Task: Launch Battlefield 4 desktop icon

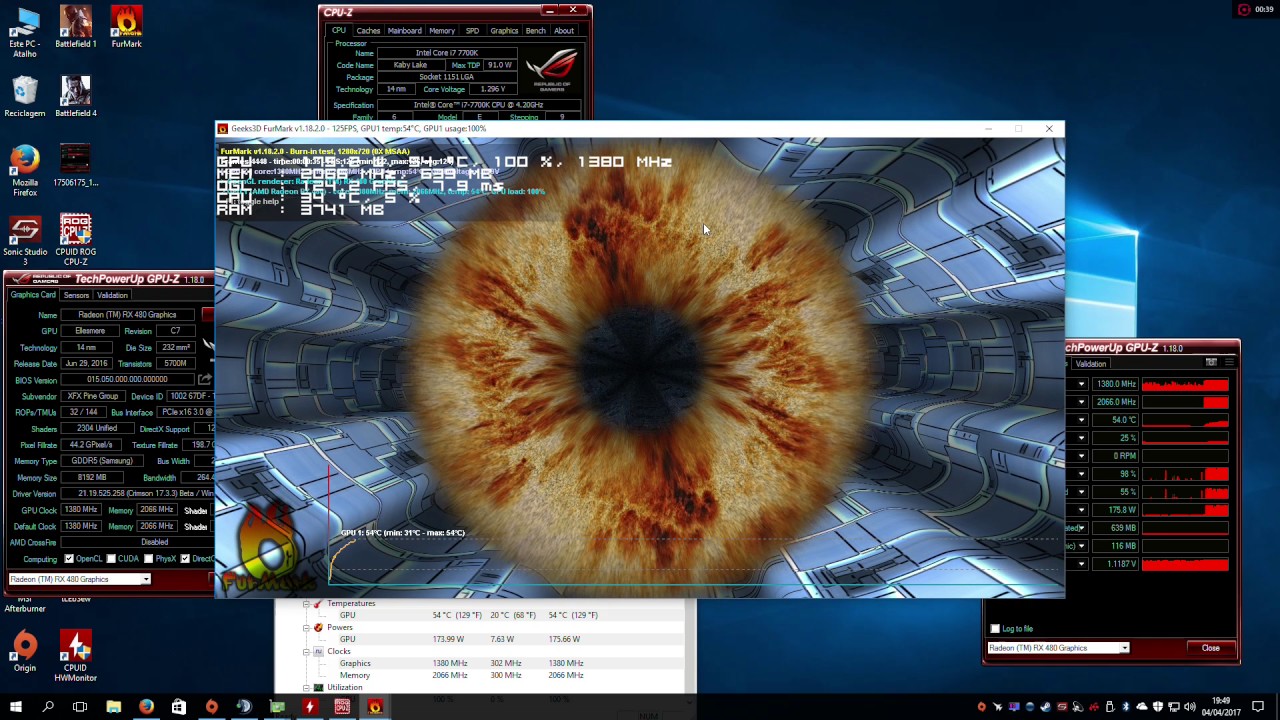Action: [76, 97]
